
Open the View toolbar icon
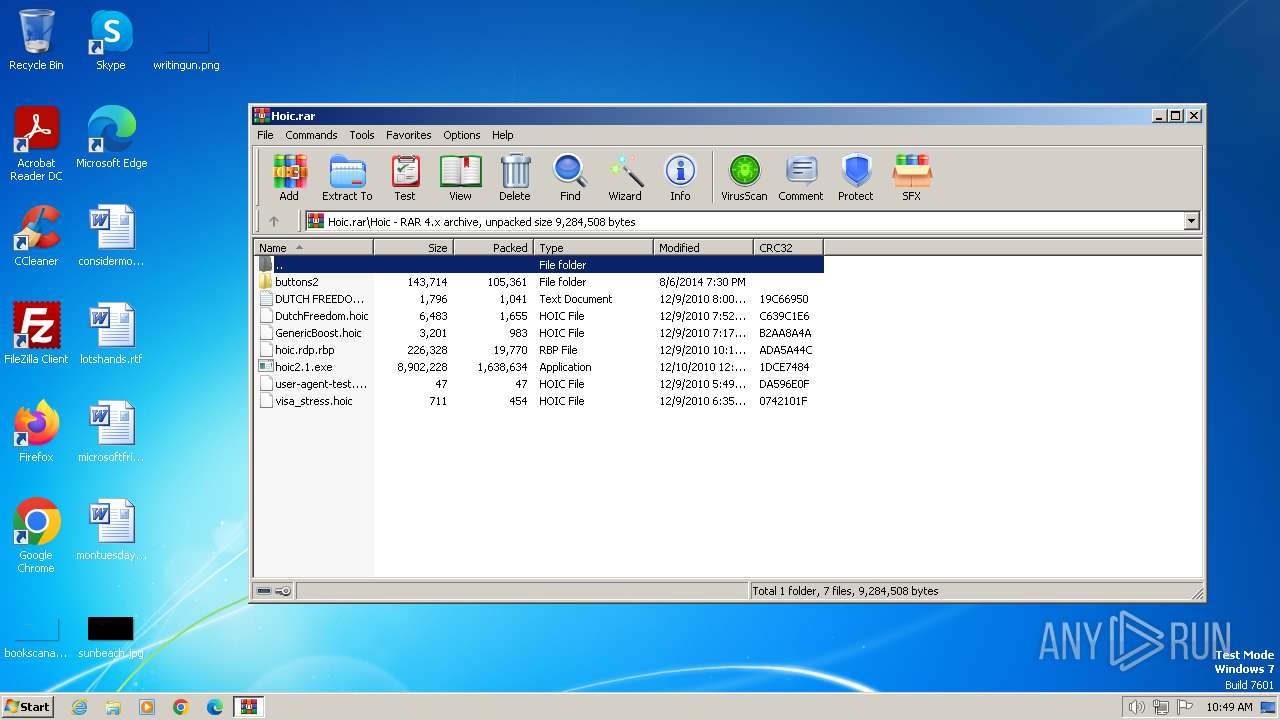(460, 178)
